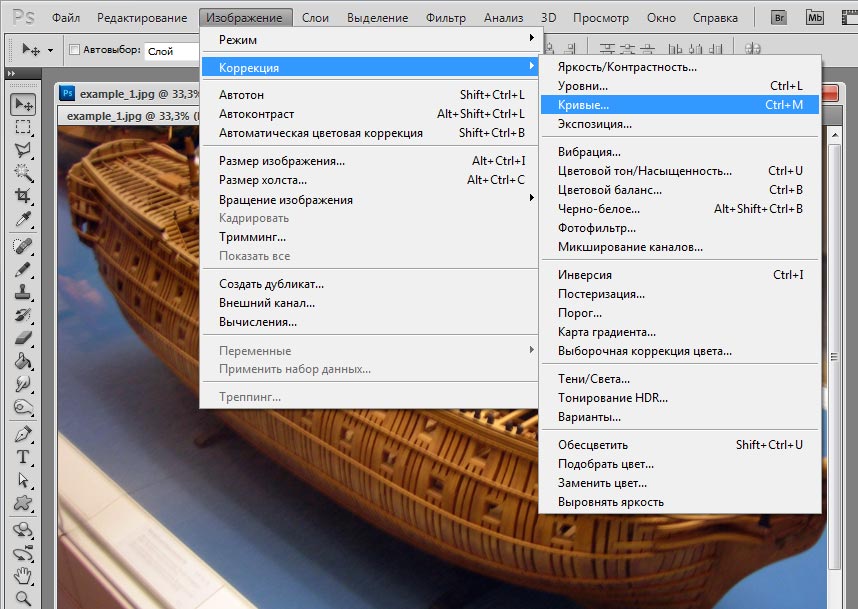Select the Pen tool

click(23, 434)
